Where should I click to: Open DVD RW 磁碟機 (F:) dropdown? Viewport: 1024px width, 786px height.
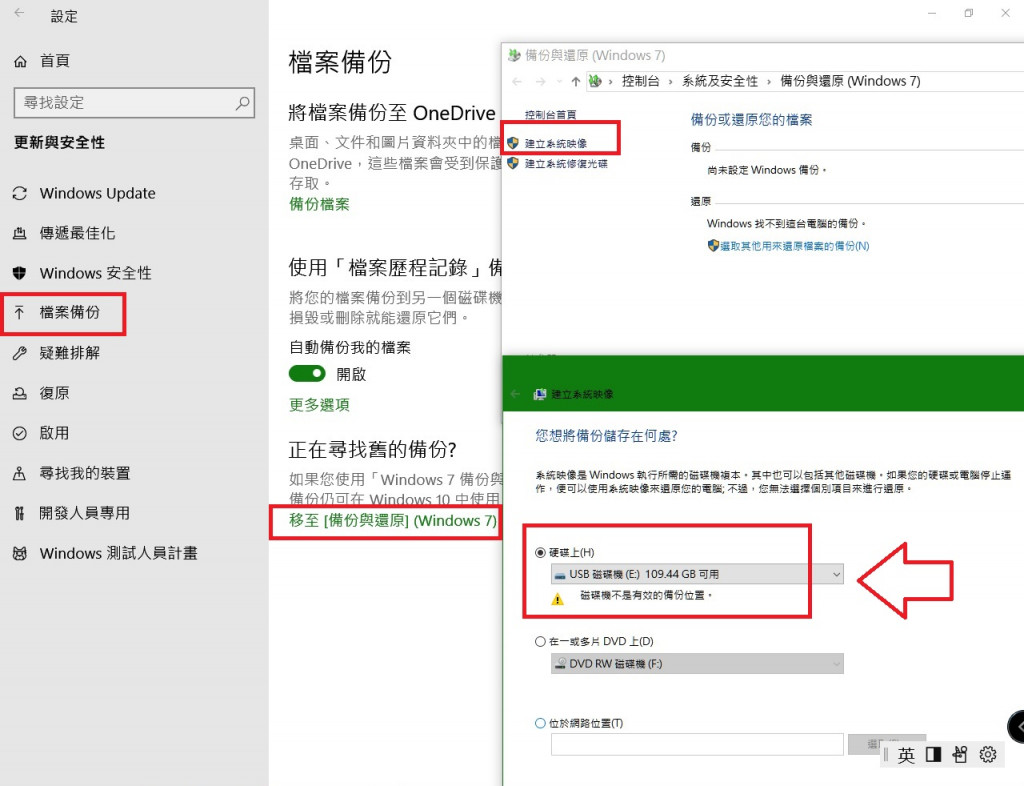click(x=697, y=663)
